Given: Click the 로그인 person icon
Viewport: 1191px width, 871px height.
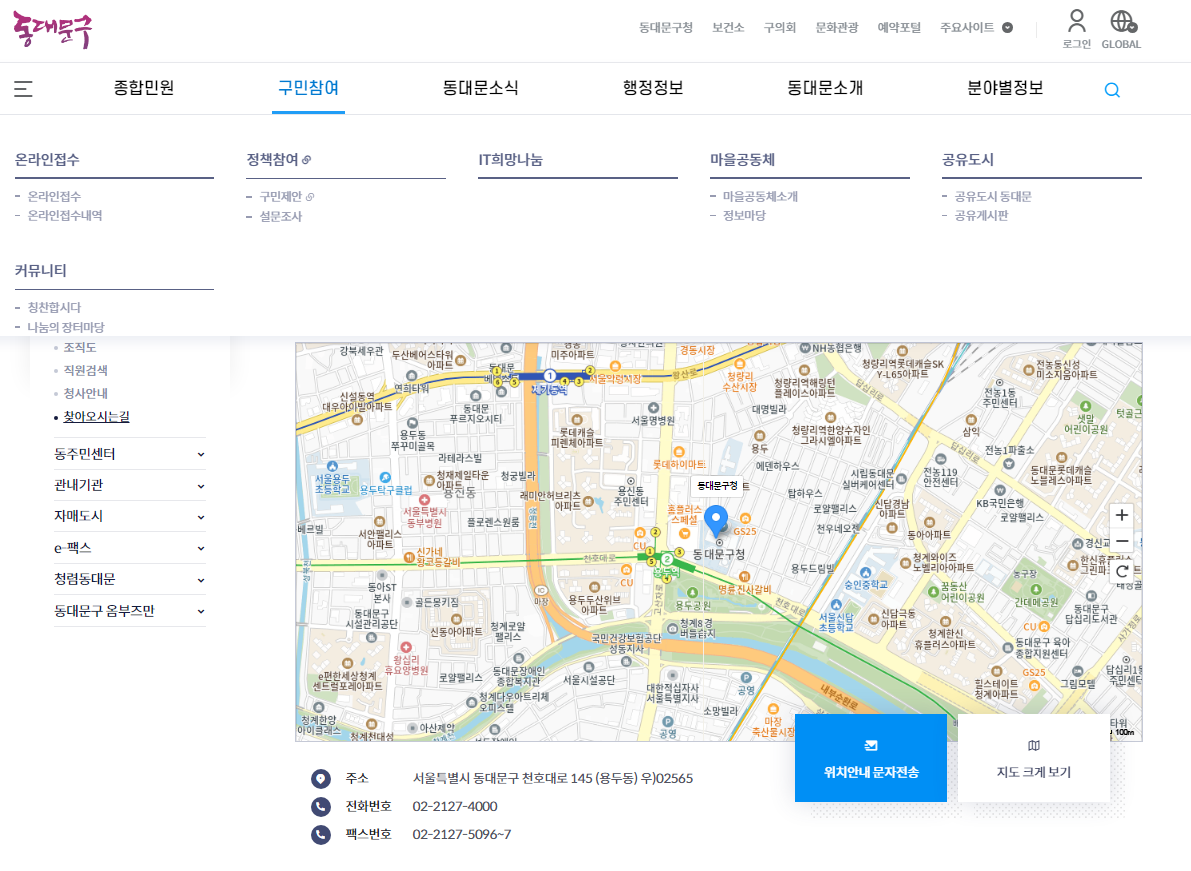Looking at the screenshot, I should pos(1076,21).
